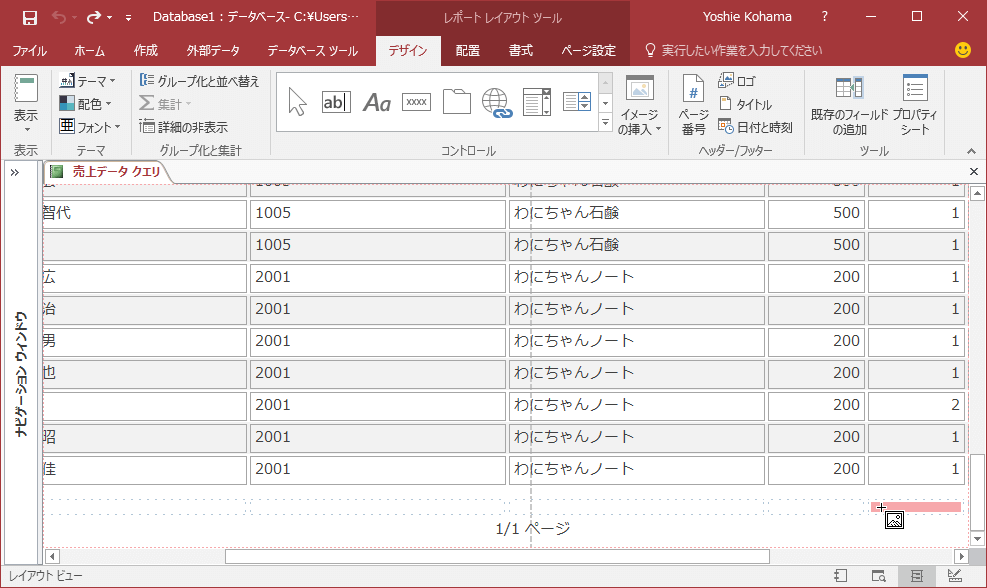987x588 pixels.
Task: Open Quick Access Toolbar customize dropdown
Action: 128,18
